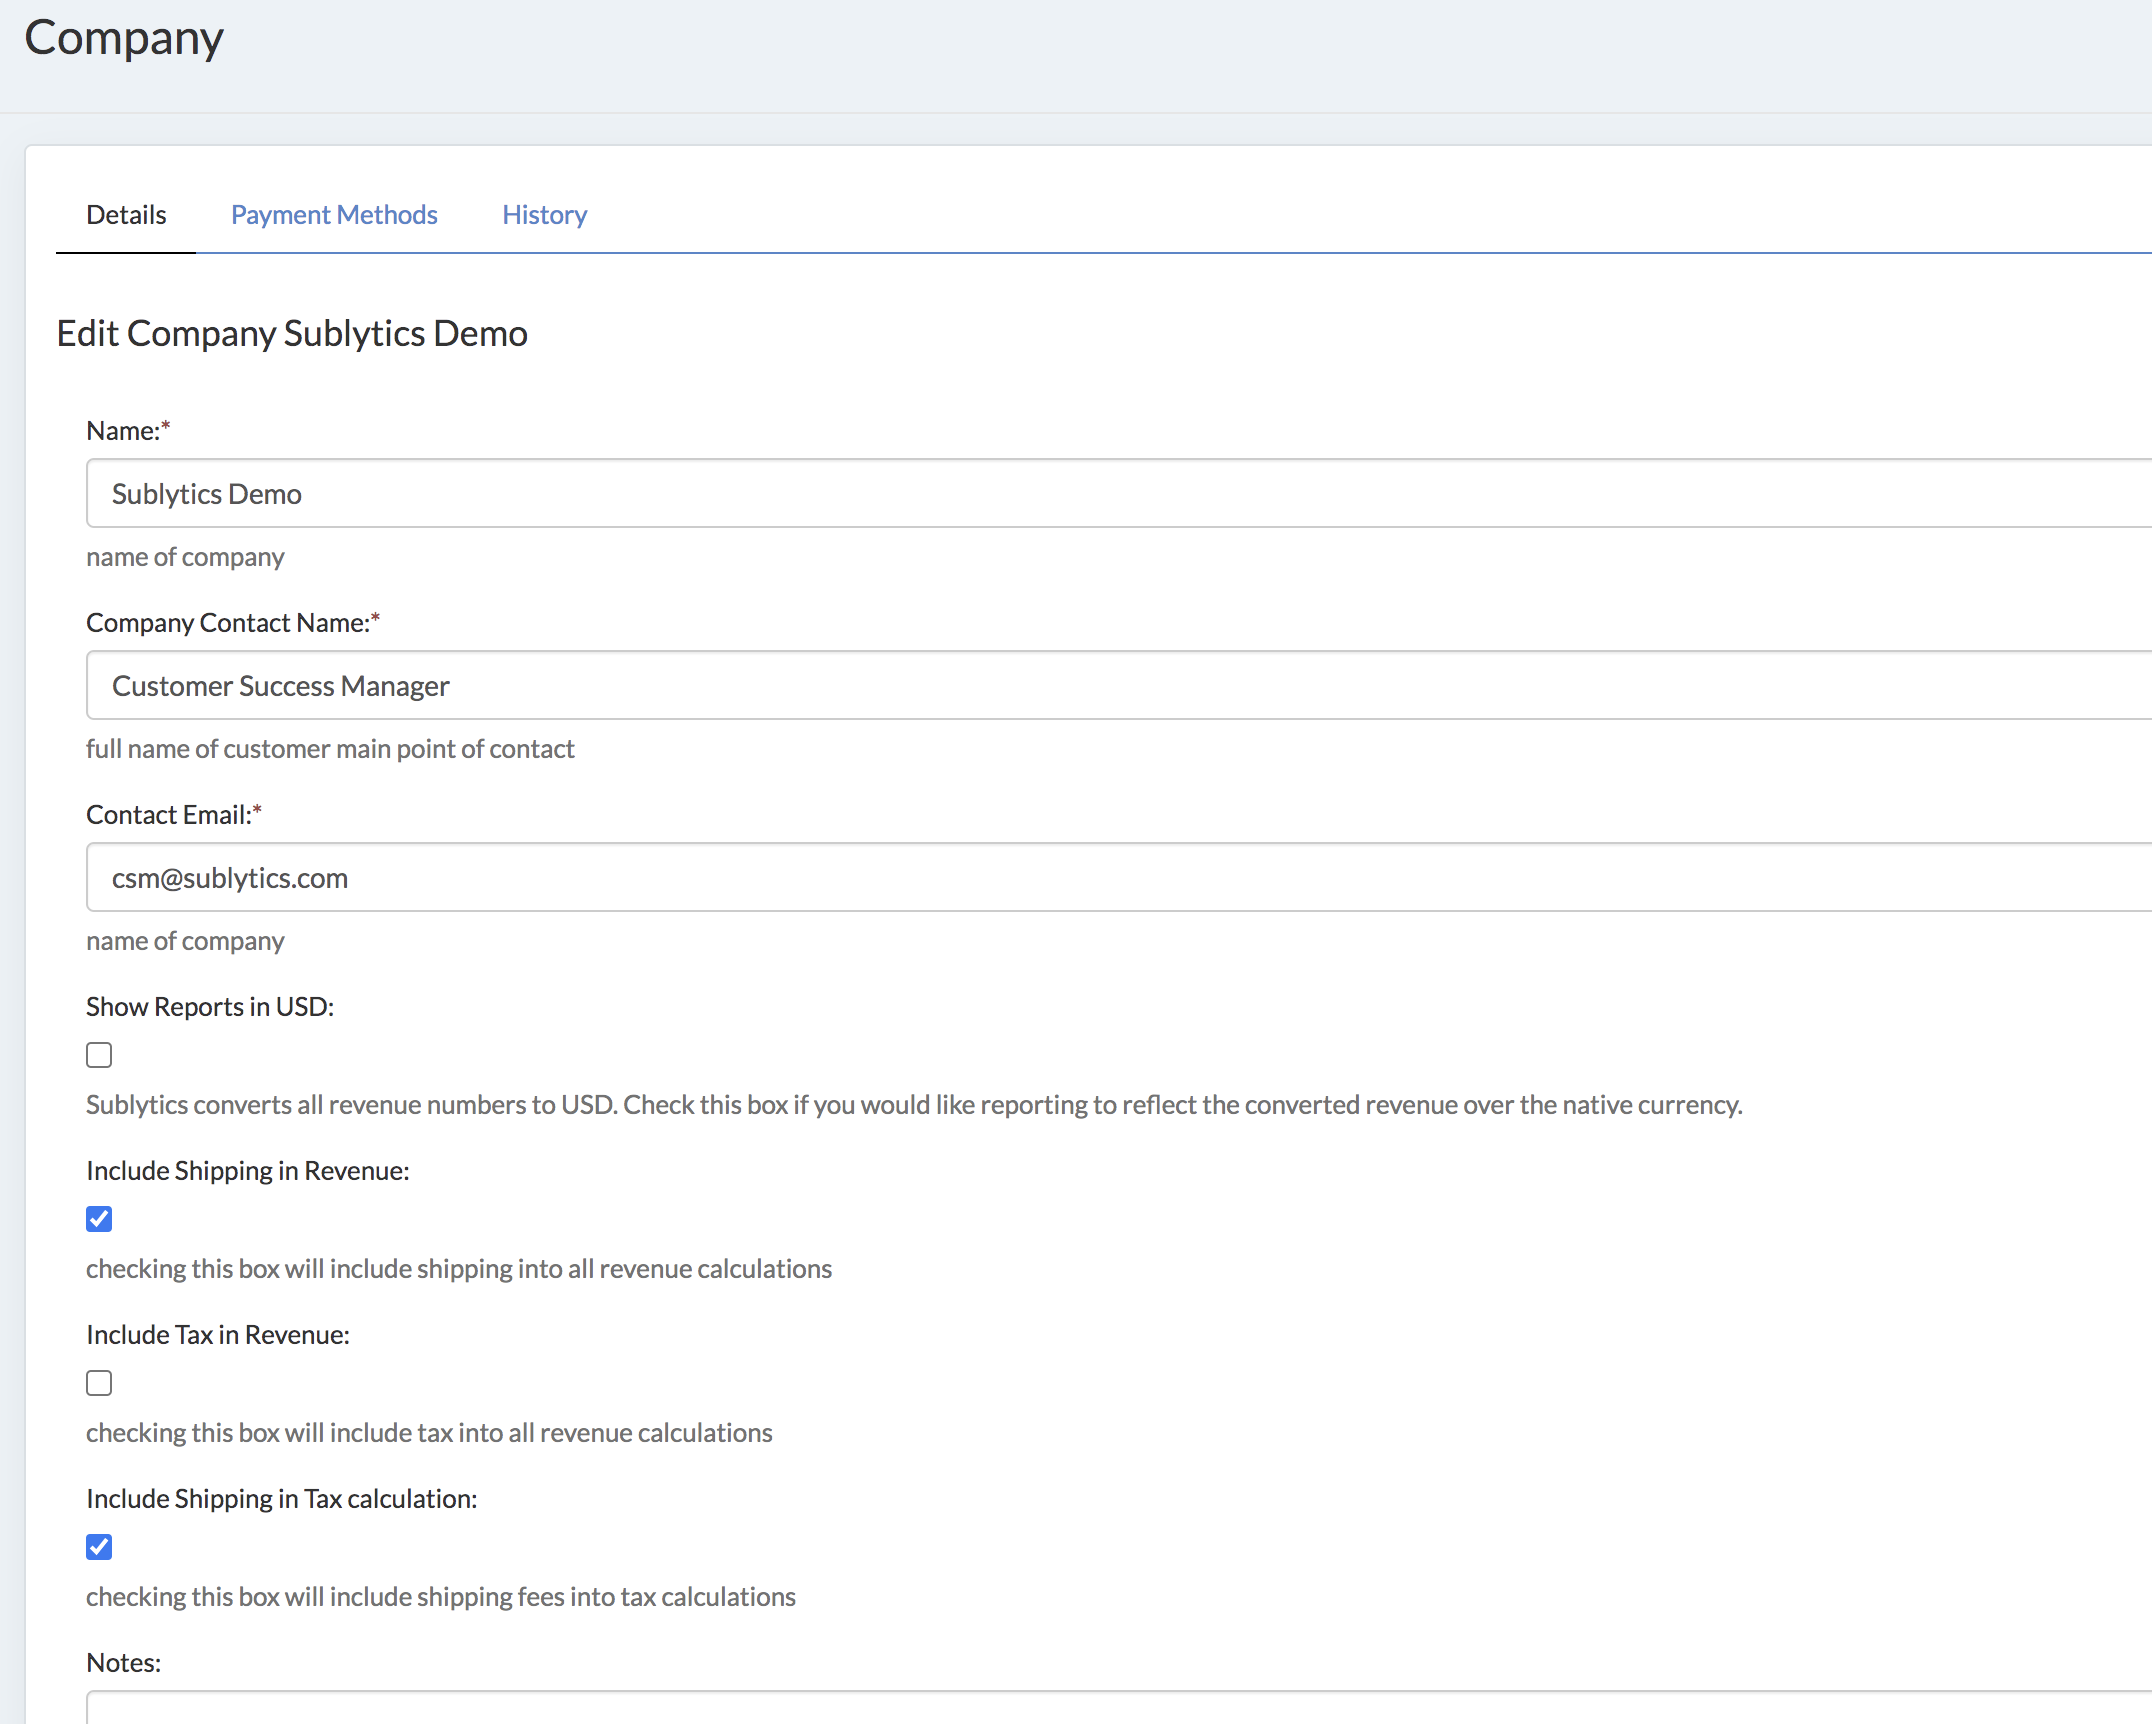Screen dimensions: 2152x1724
Task: Click the Contact Email field with csm@sublytics.com
Action: pyautogui.click(x=1100, y=877)
